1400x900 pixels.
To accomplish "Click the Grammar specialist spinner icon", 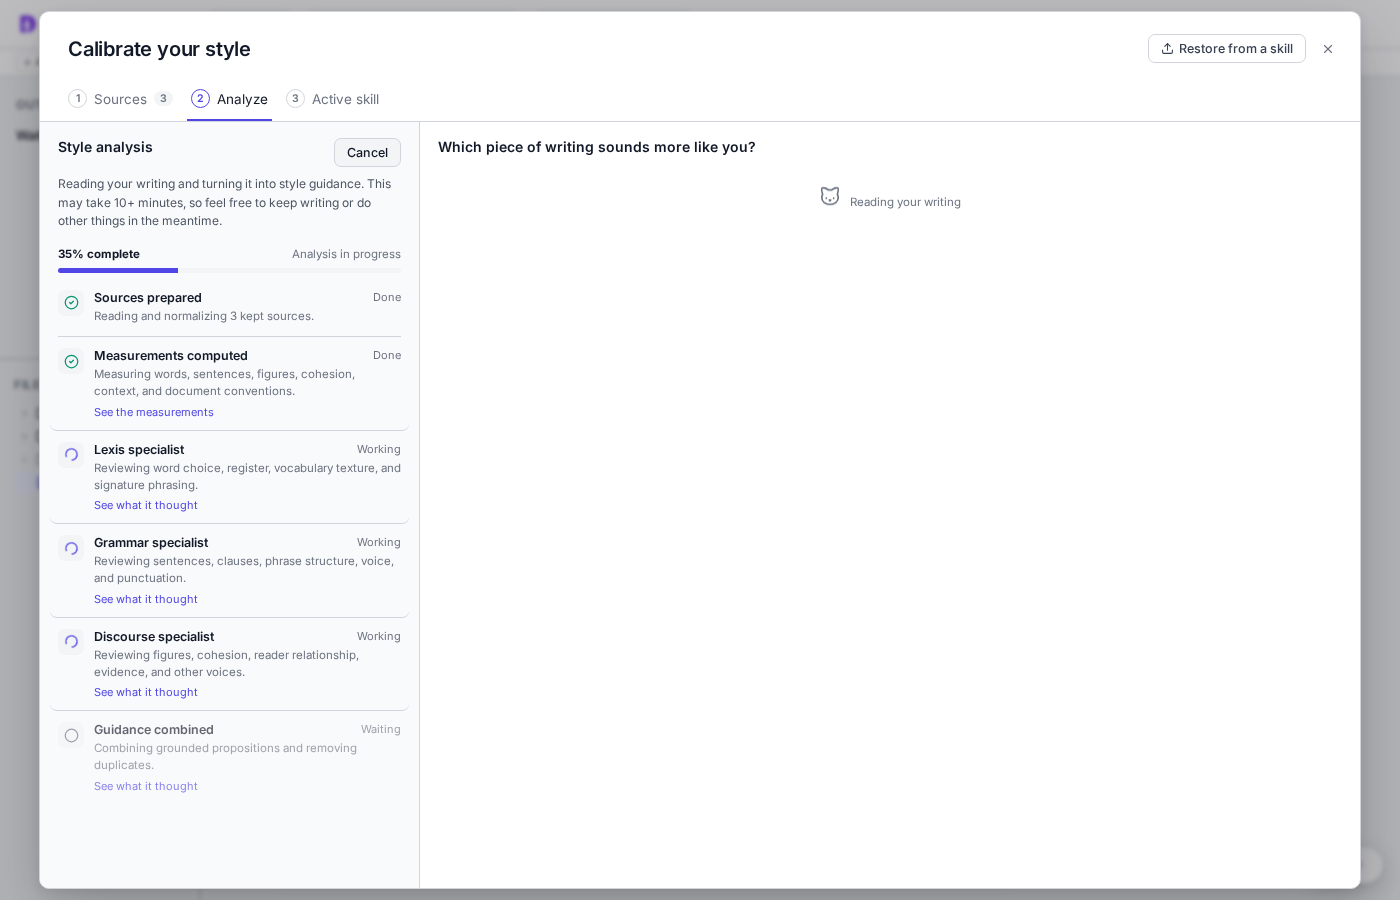I will (71, 548).
